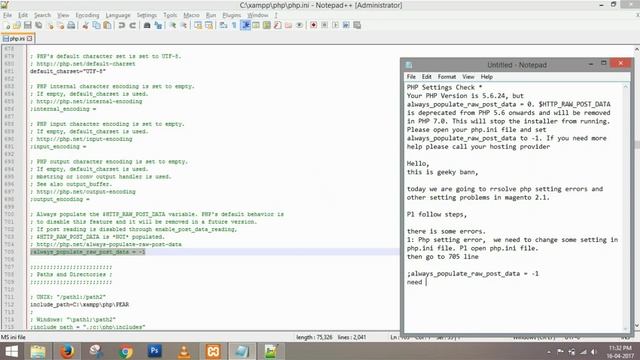Click the Print toolbar icon in Notepad++
This screenshot has height=360, width=640.
click(x=71, y=25)
